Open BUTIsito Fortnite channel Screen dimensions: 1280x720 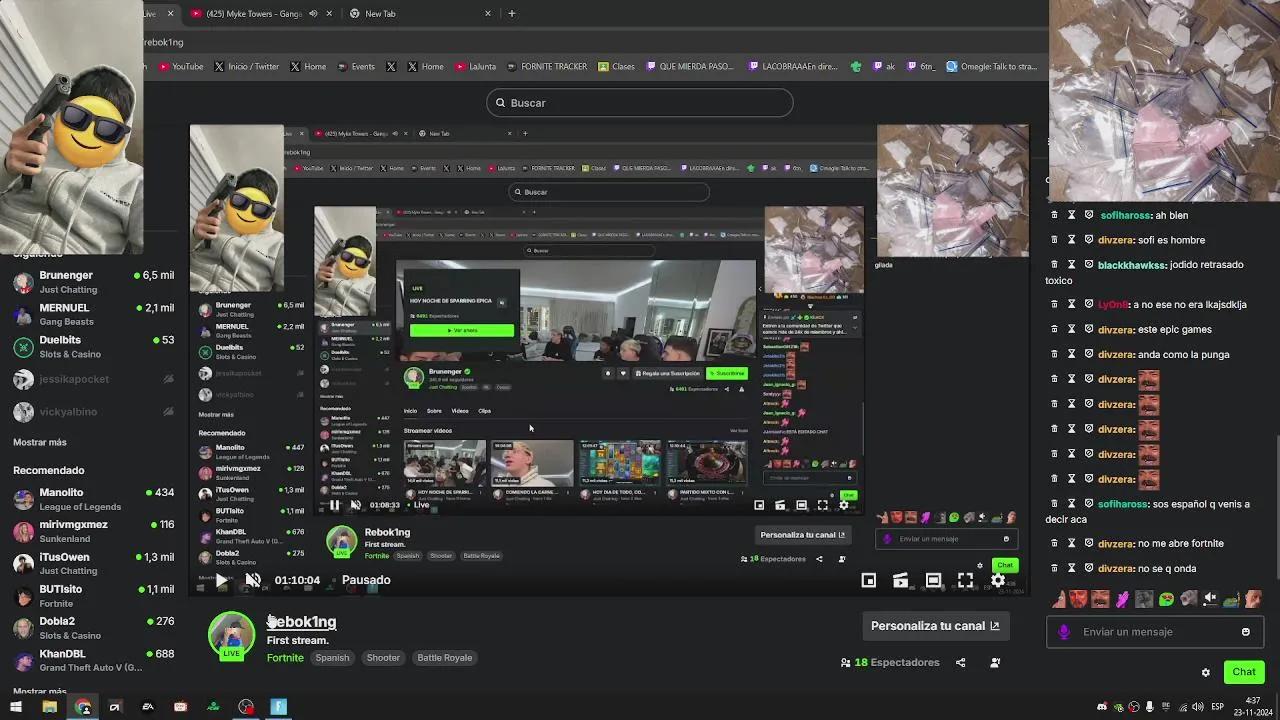pos(94,596)
